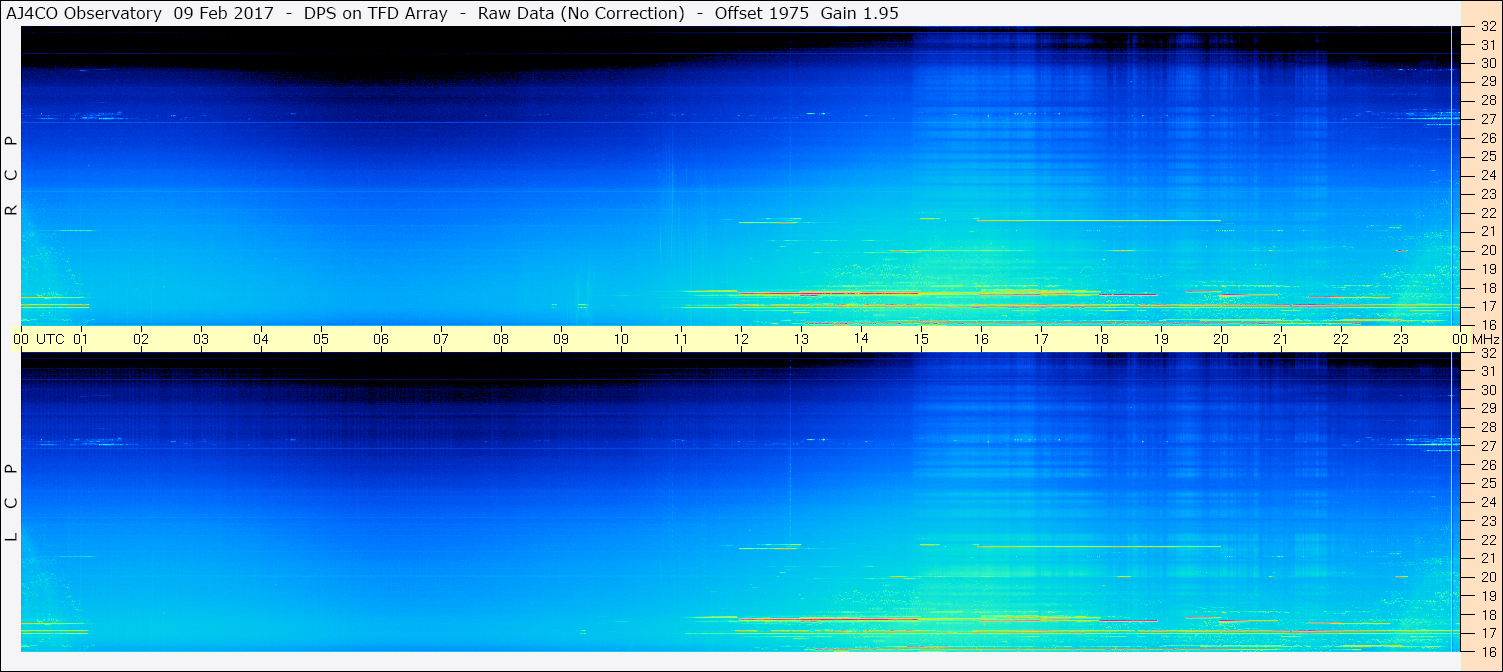
Task: Select the 13 hour marker
Action: point(801,339)
